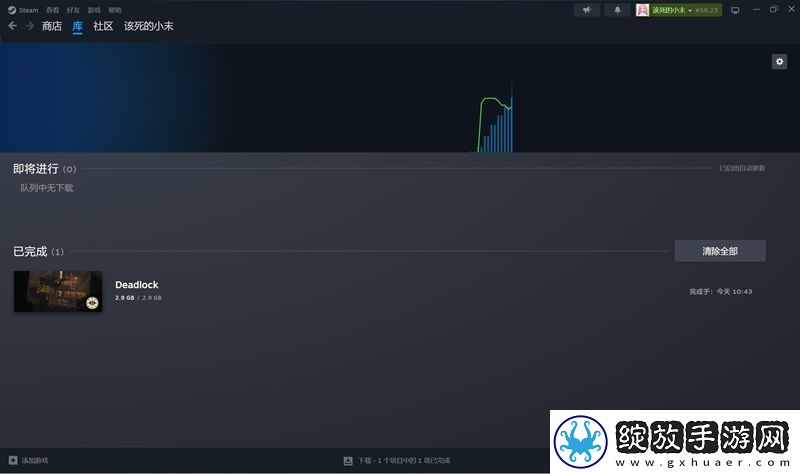This screenshot has width=800, height=474.
Task: Open the 游戏 menu
Action: coord(94,10)
